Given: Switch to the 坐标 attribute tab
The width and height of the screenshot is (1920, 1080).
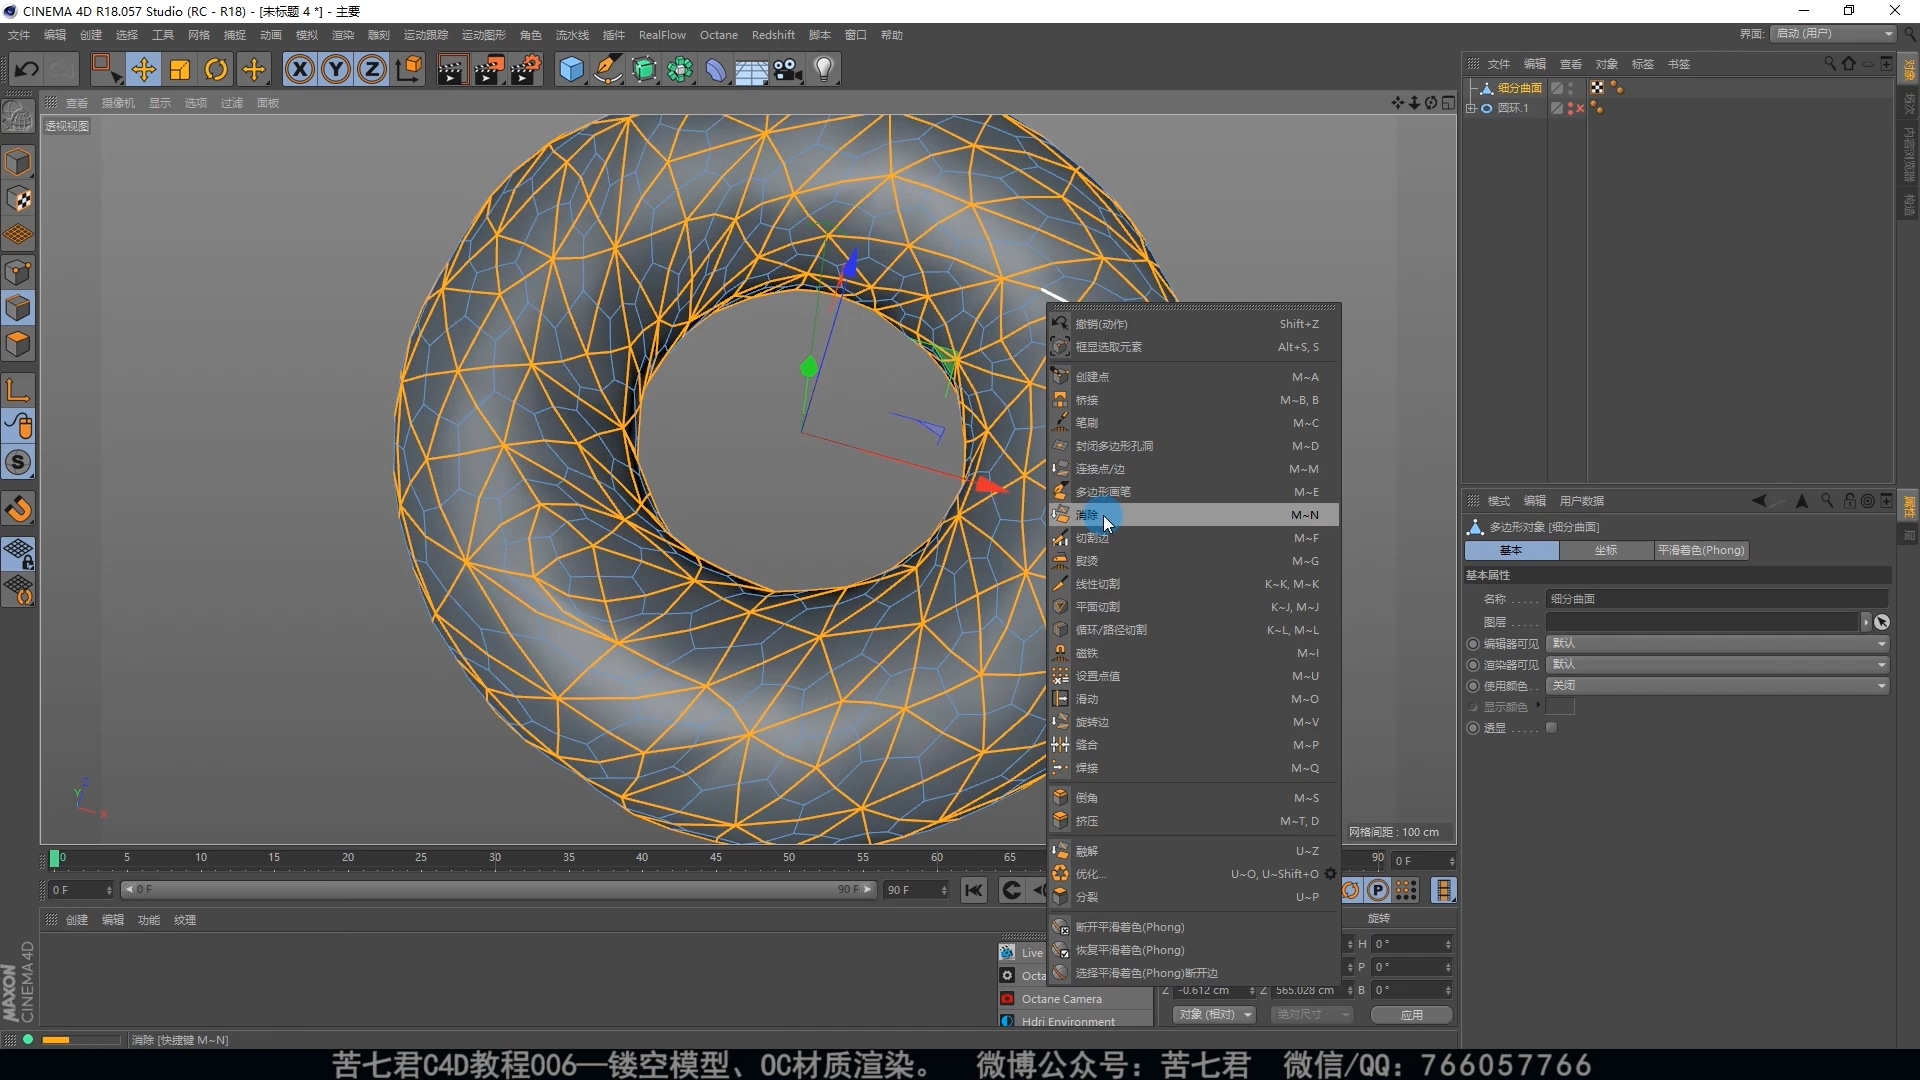Looking at the screenshot, I should [1606, 550].
